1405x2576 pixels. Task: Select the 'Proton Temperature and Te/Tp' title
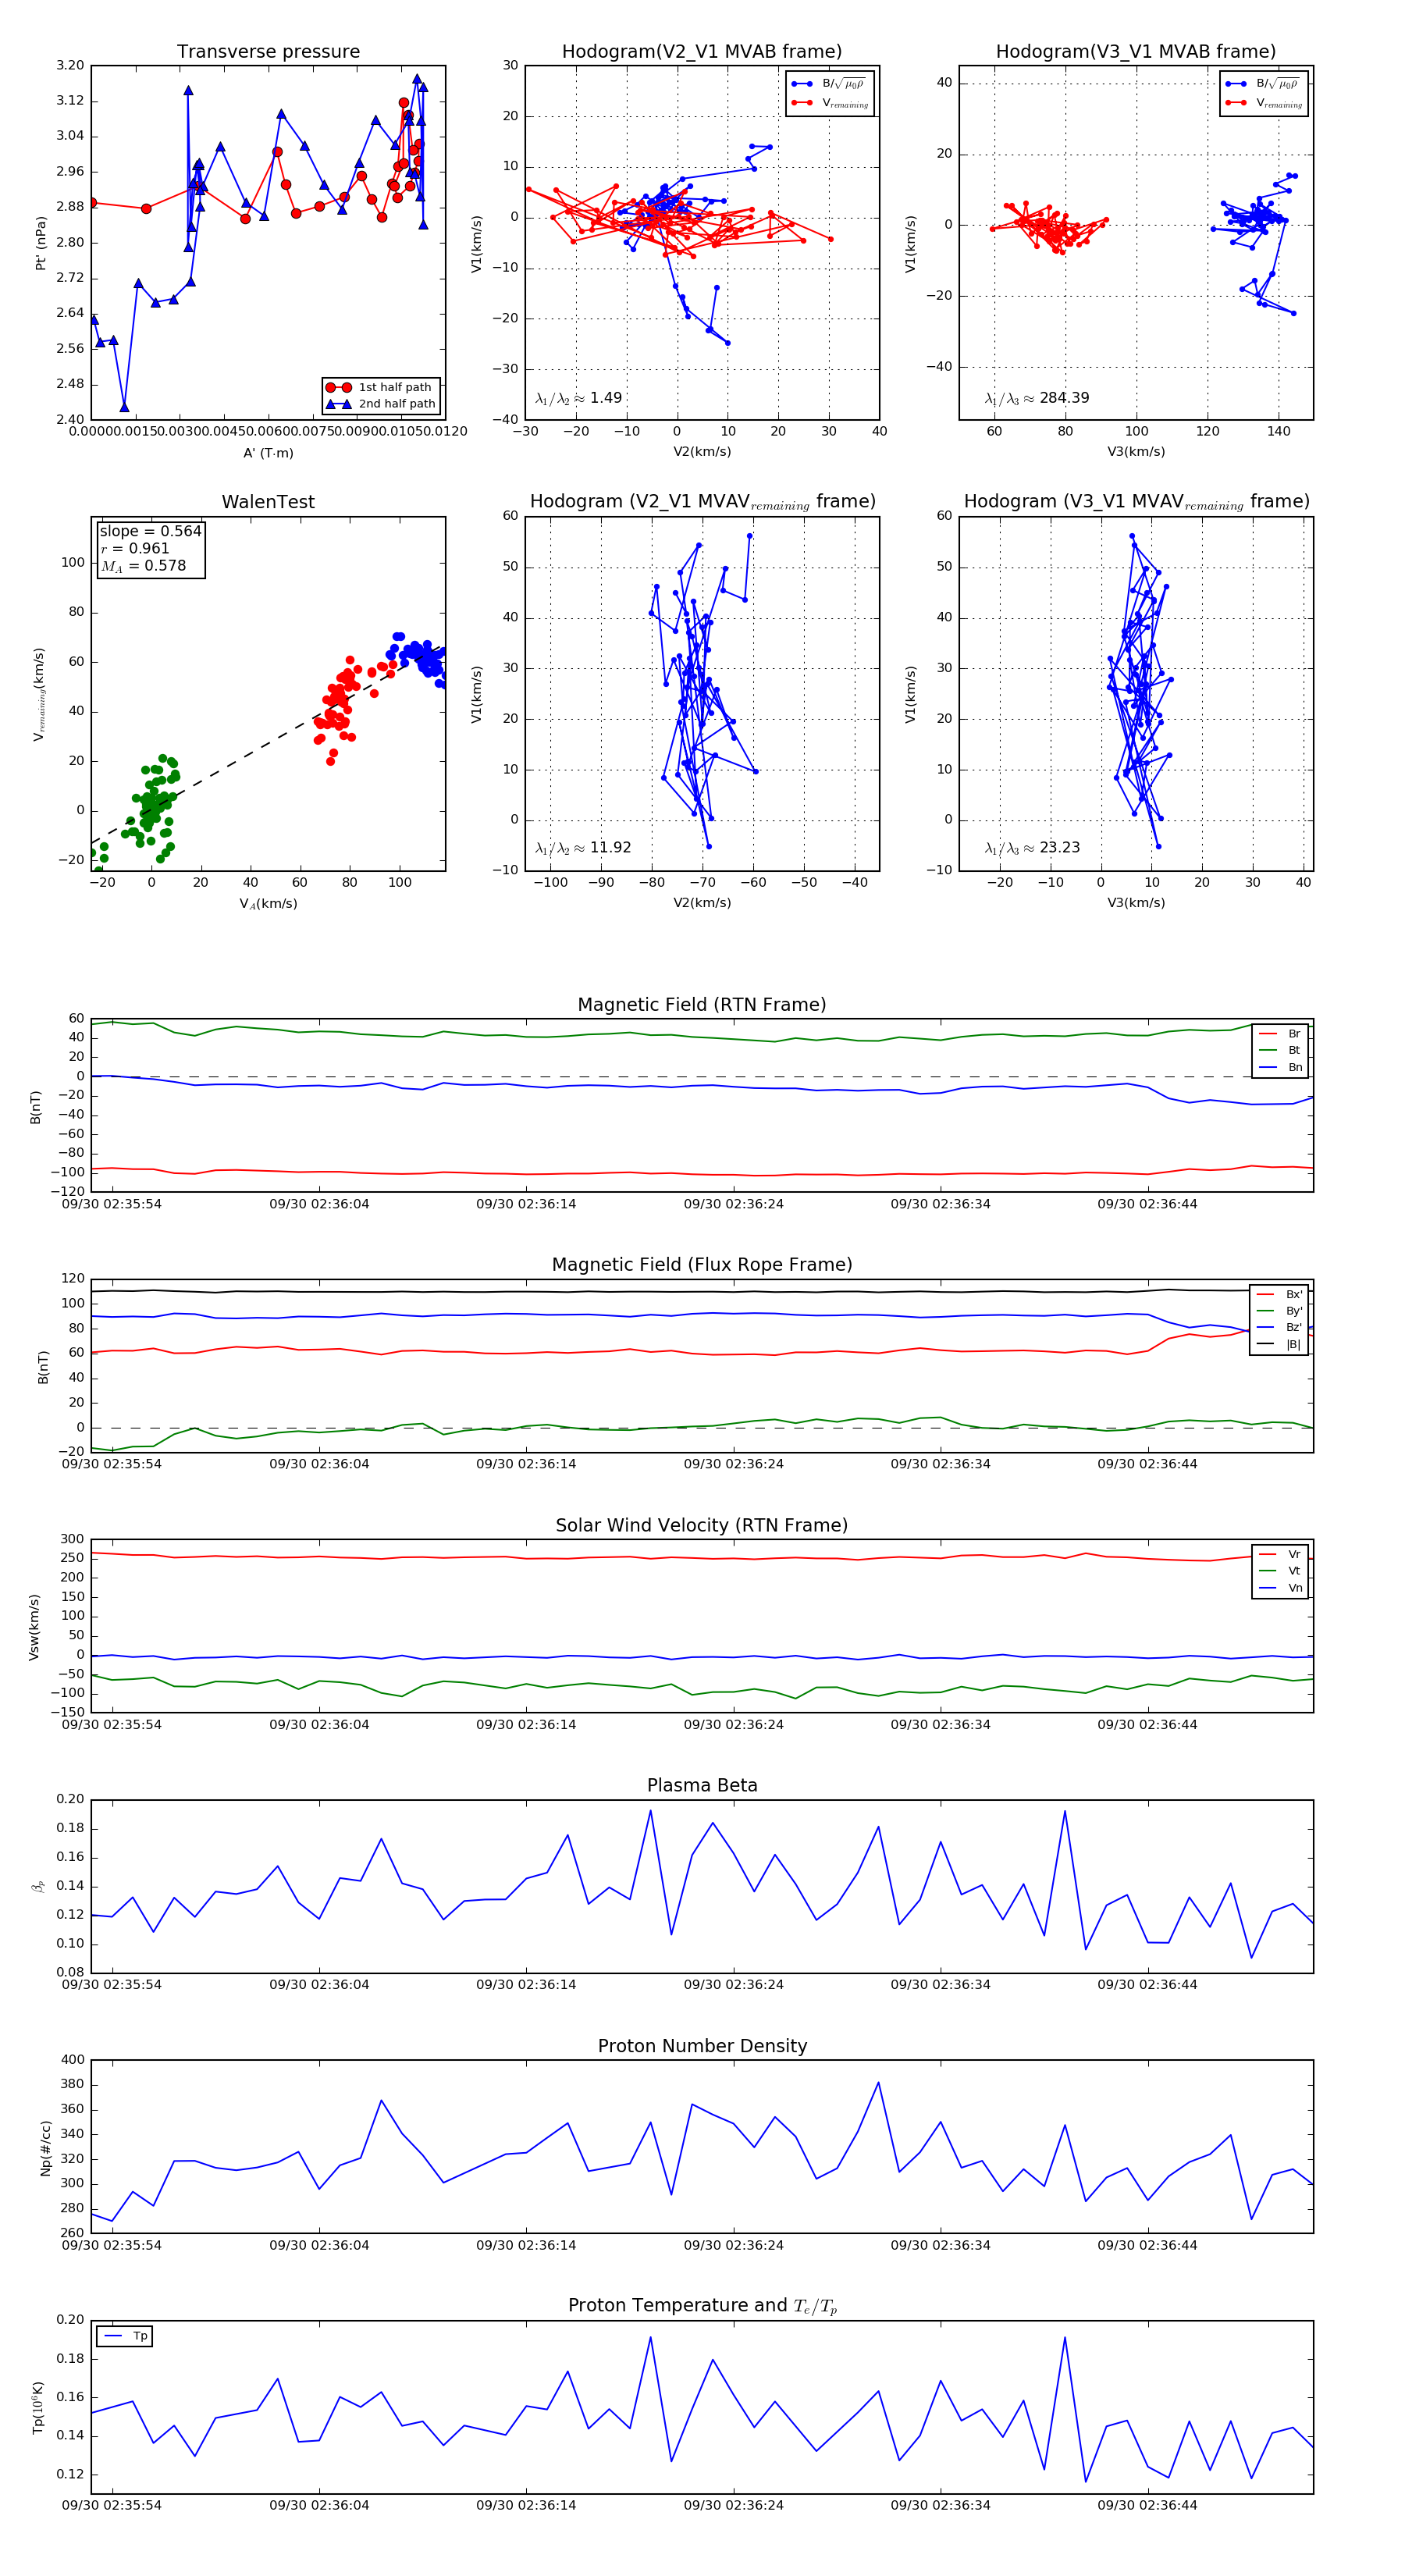(x=702, y=2306)
